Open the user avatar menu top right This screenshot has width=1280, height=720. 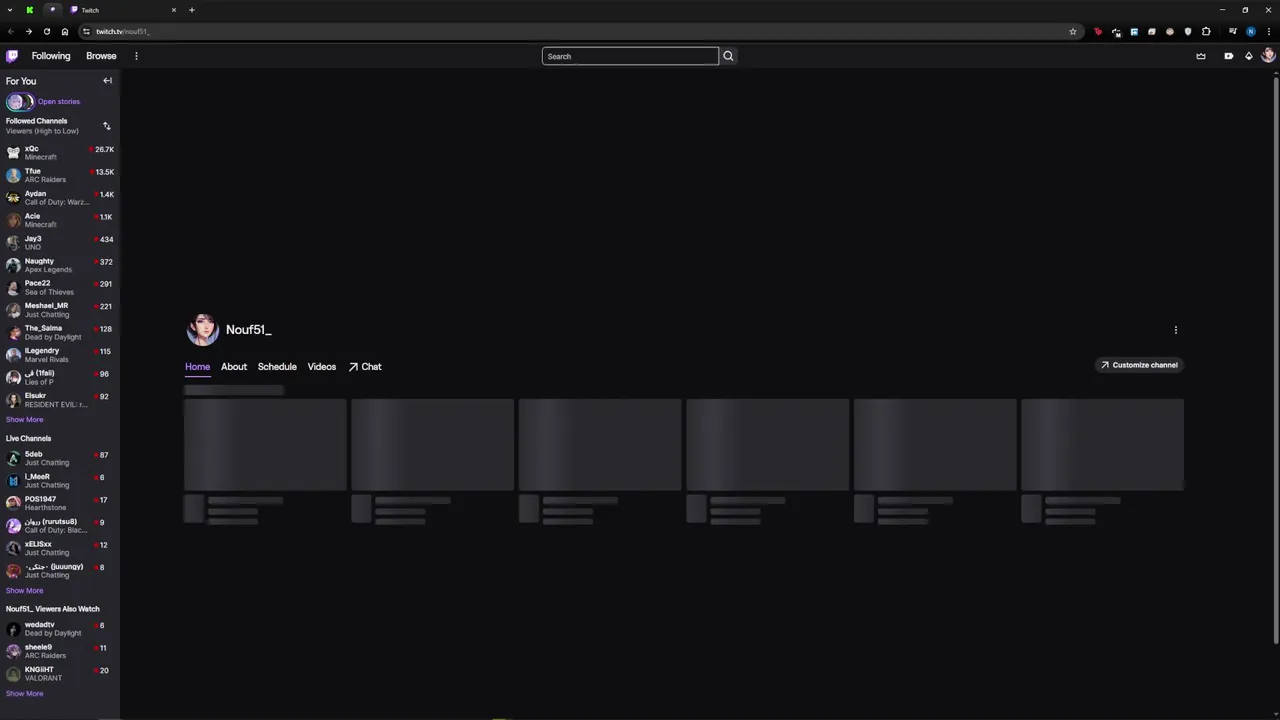tap(1268, 56)
